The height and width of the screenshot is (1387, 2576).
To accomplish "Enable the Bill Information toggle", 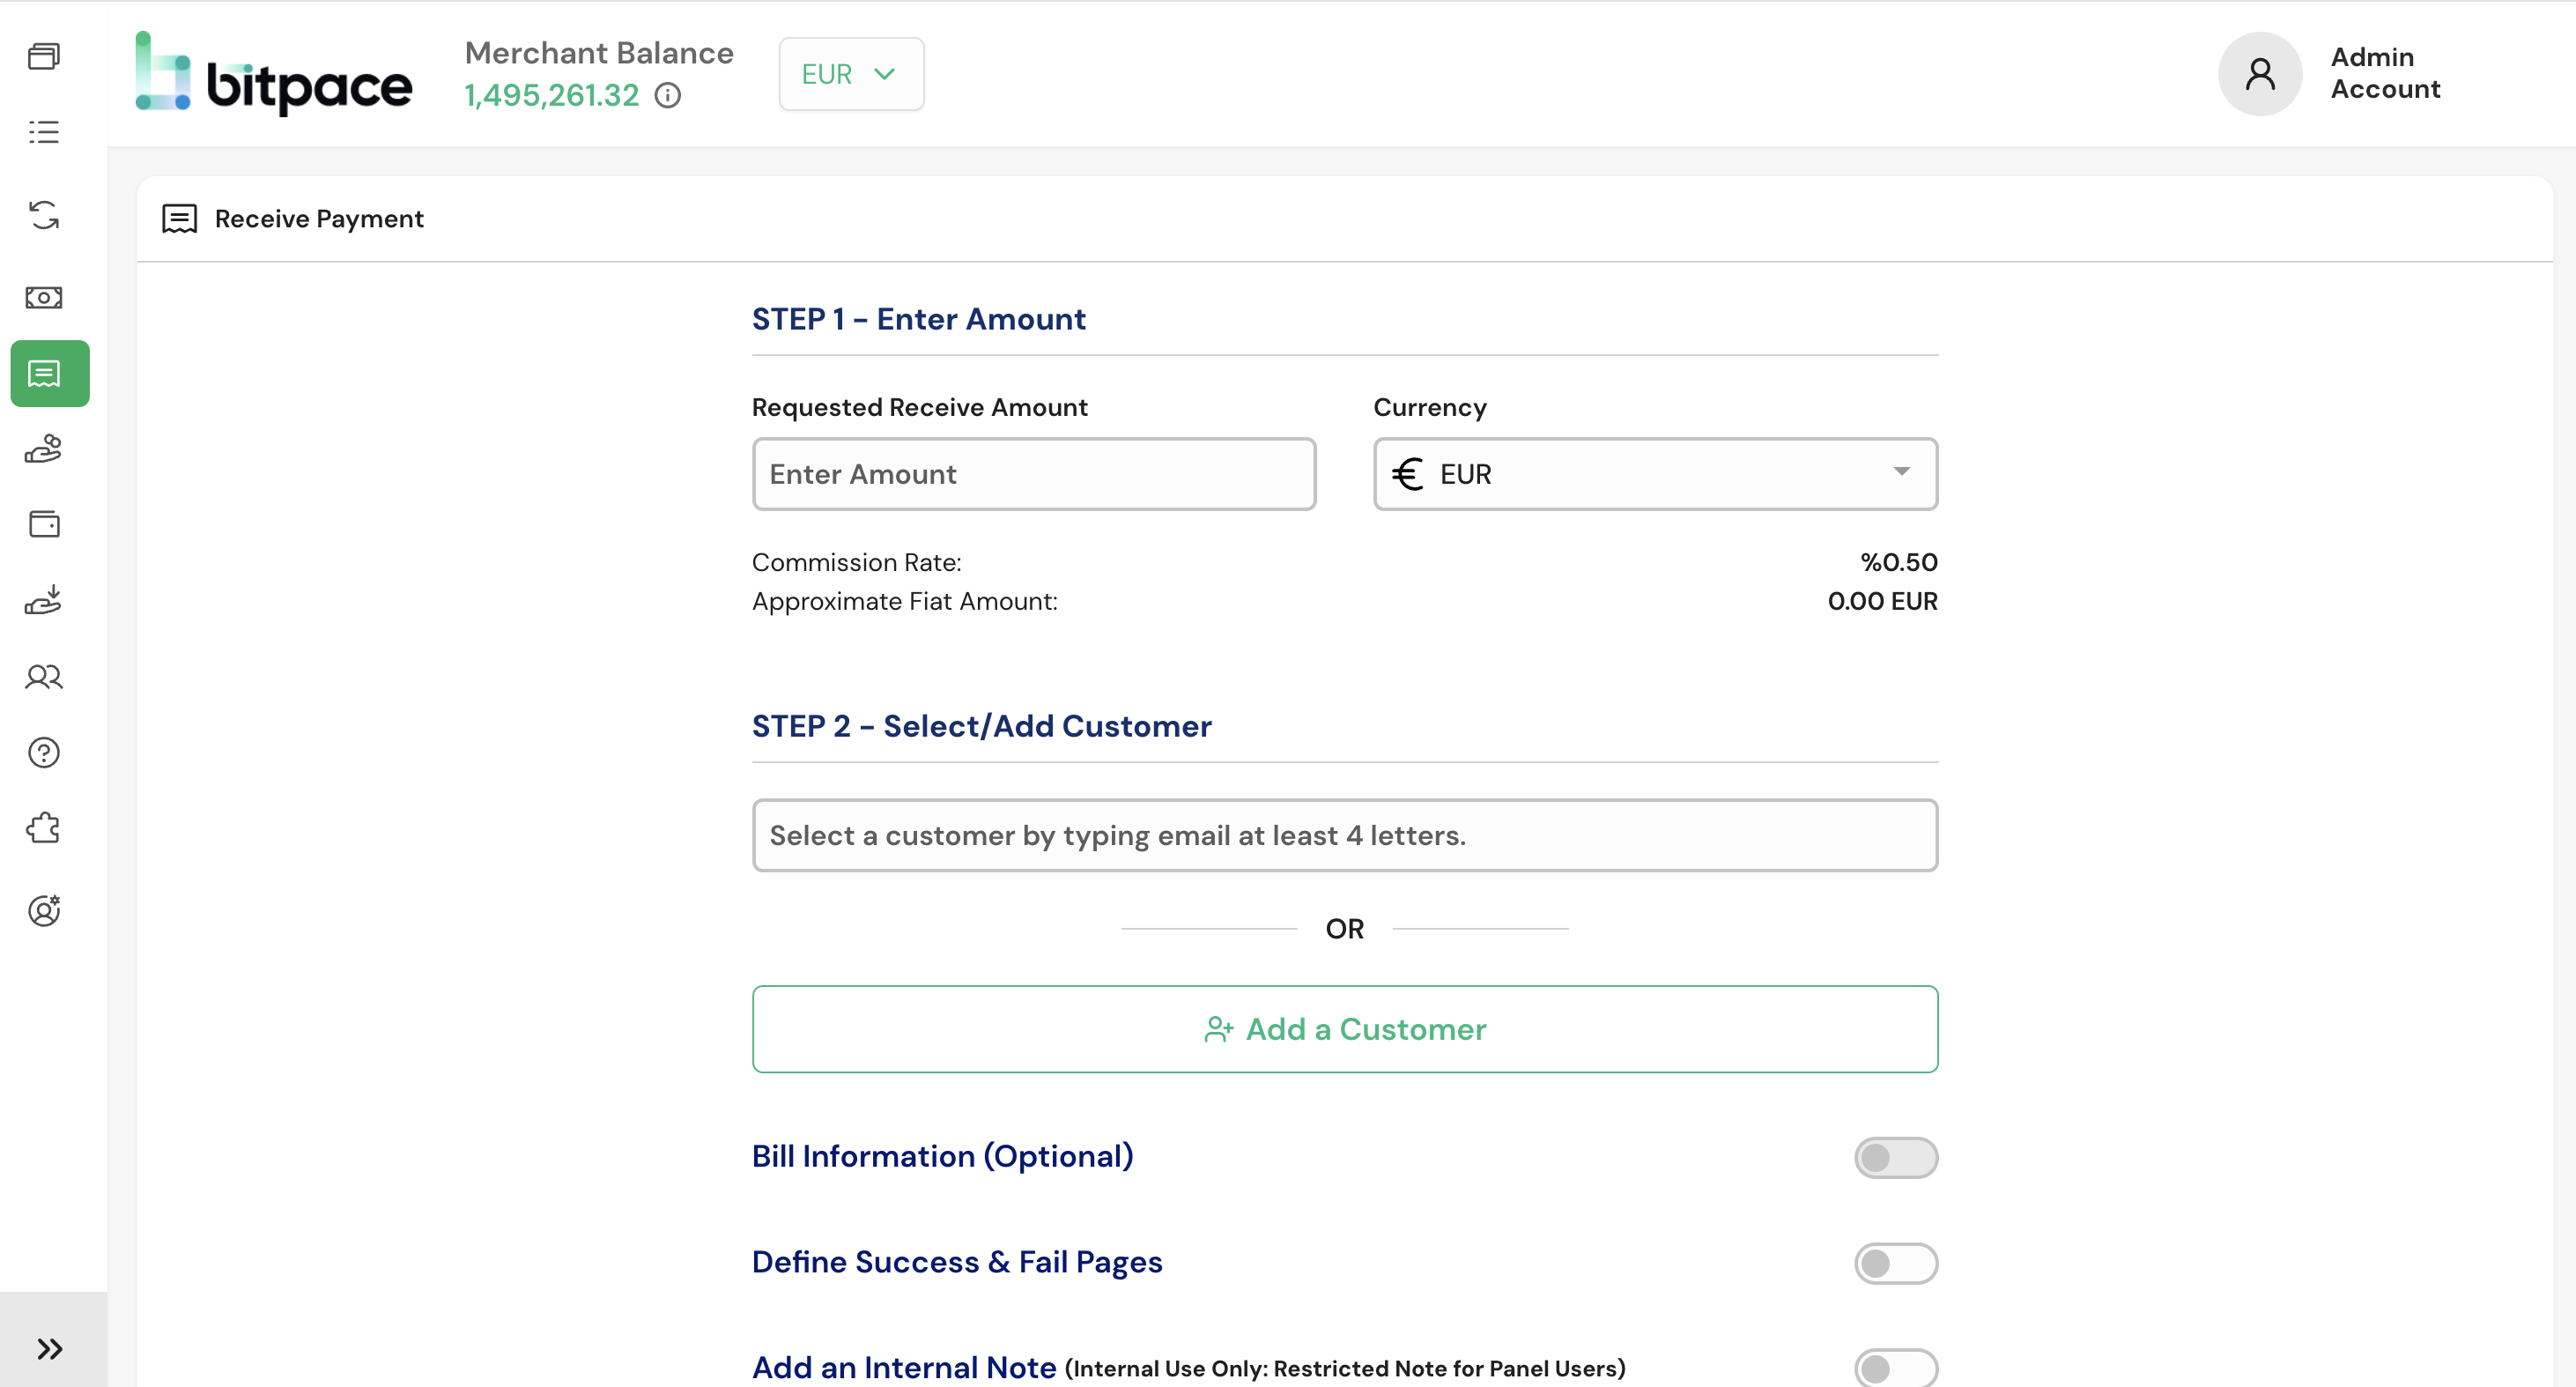I will (x=1895, y=1157).
